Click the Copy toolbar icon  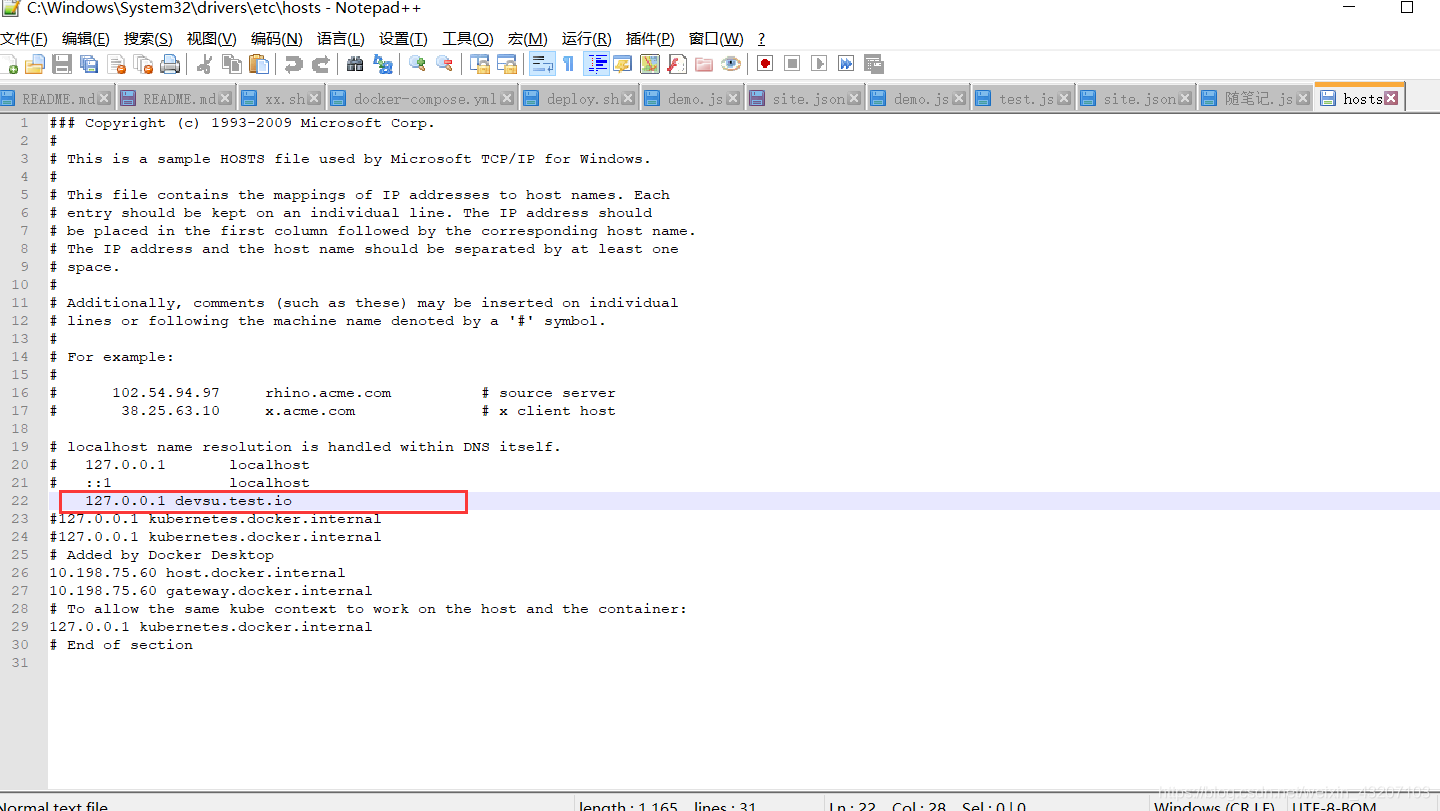[x=232, y=64]
